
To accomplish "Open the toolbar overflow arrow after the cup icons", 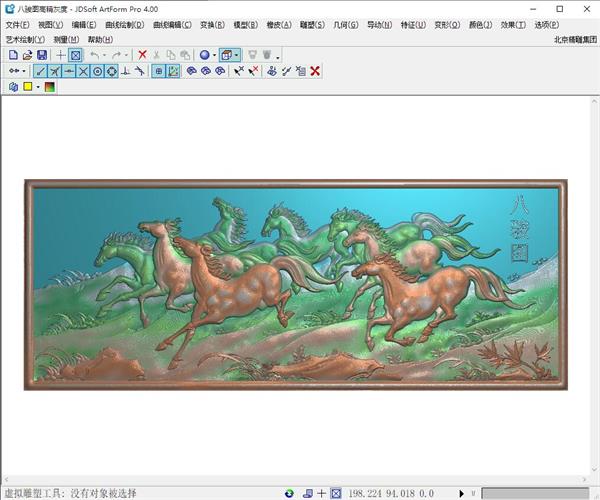I will click(x=278, y=57).
